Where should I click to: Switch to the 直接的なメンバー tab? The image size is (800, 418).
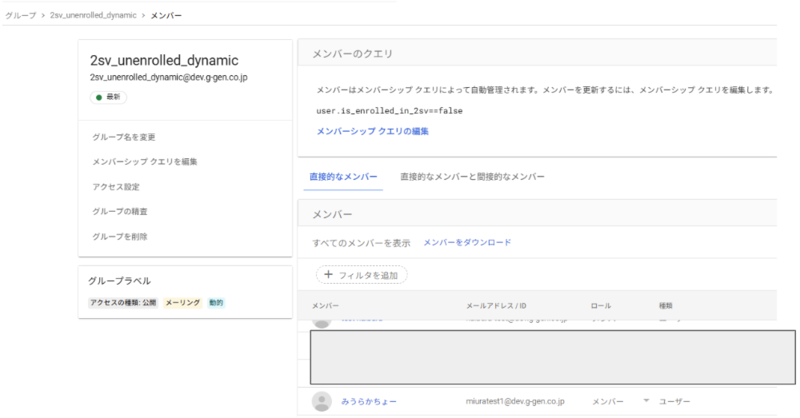point(343,177)
